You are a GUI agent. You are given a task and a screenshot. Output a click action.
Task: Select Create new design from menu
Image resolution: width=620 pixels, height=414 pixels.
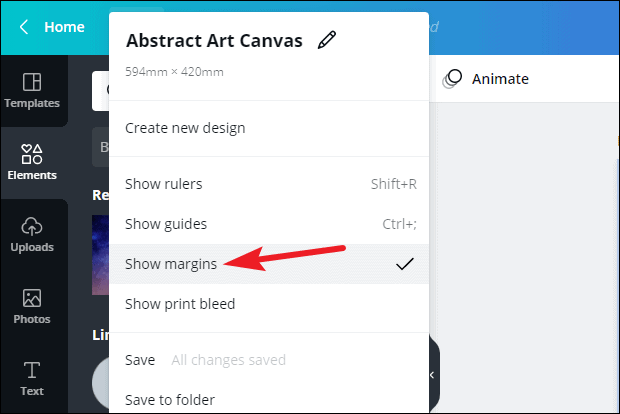(x=269, y=128)
